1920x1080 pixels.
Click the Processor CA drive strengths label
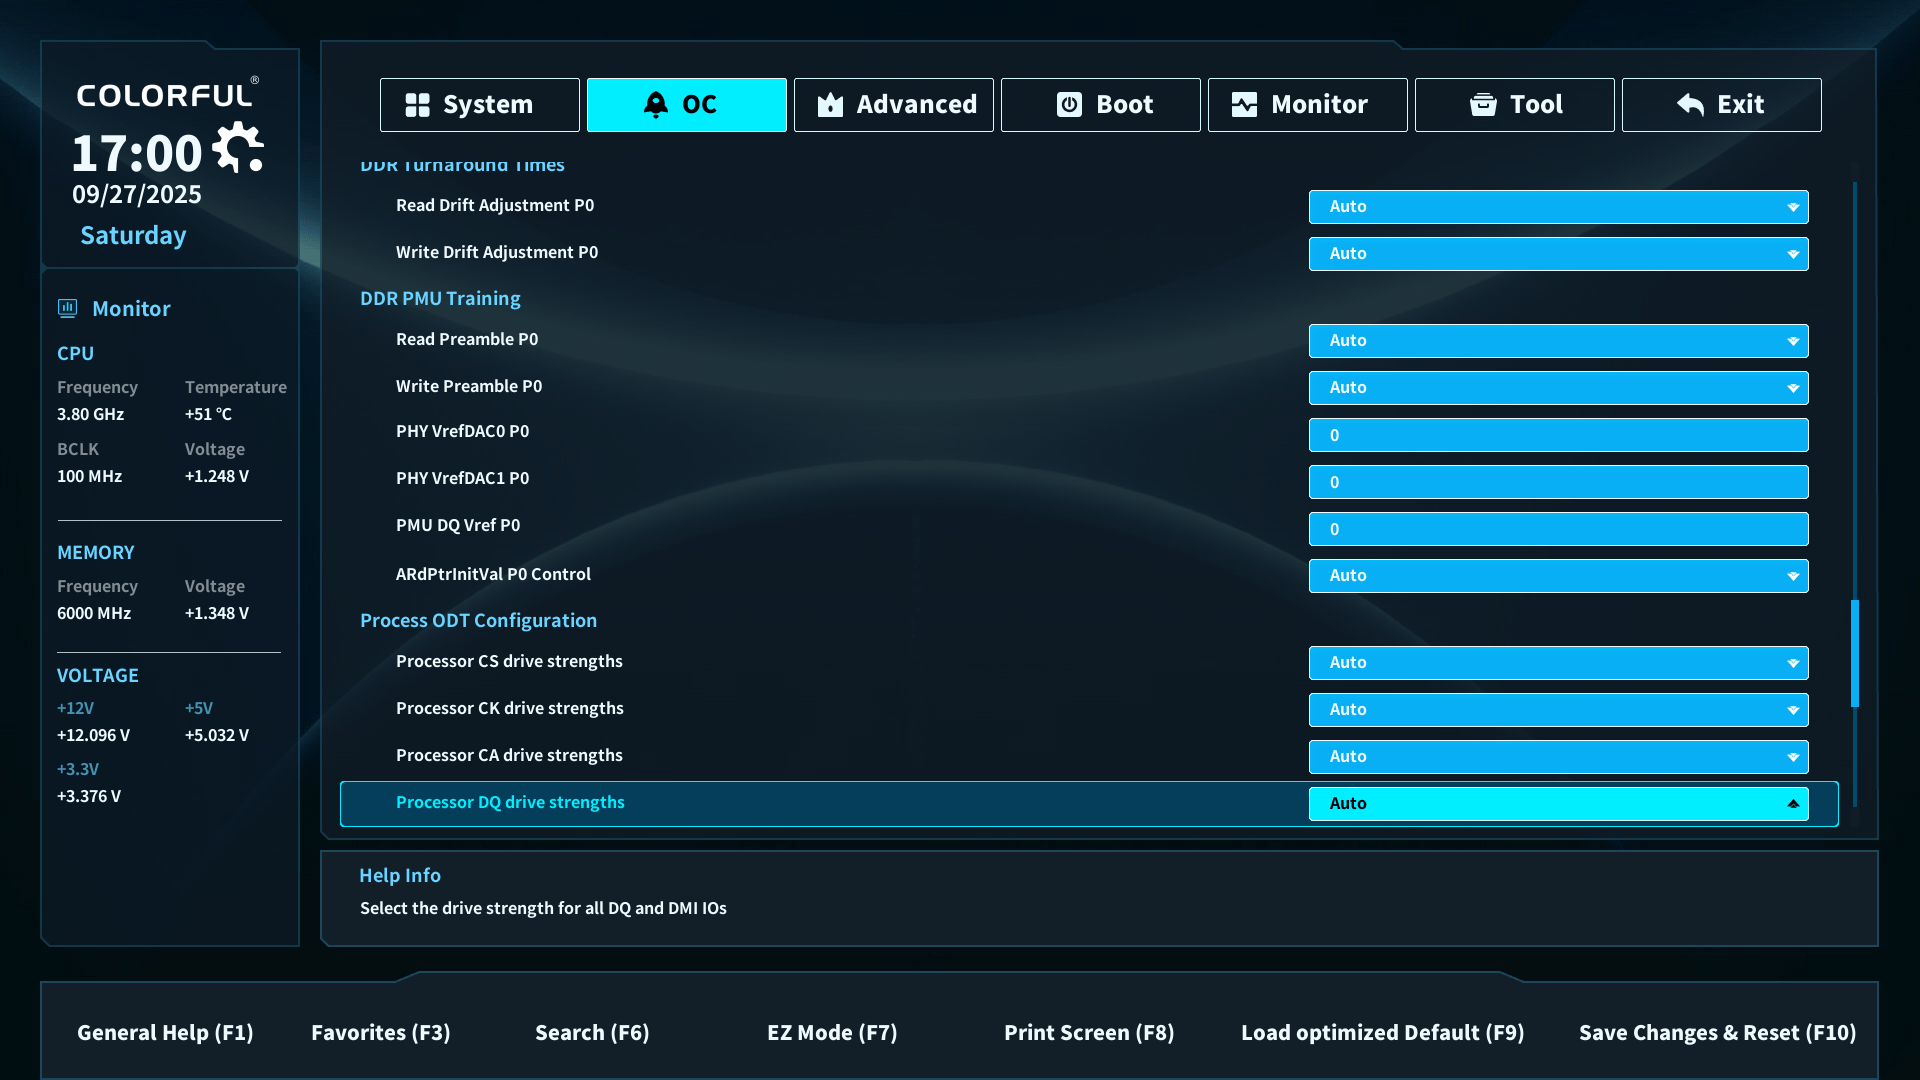[x=509, y=755]
